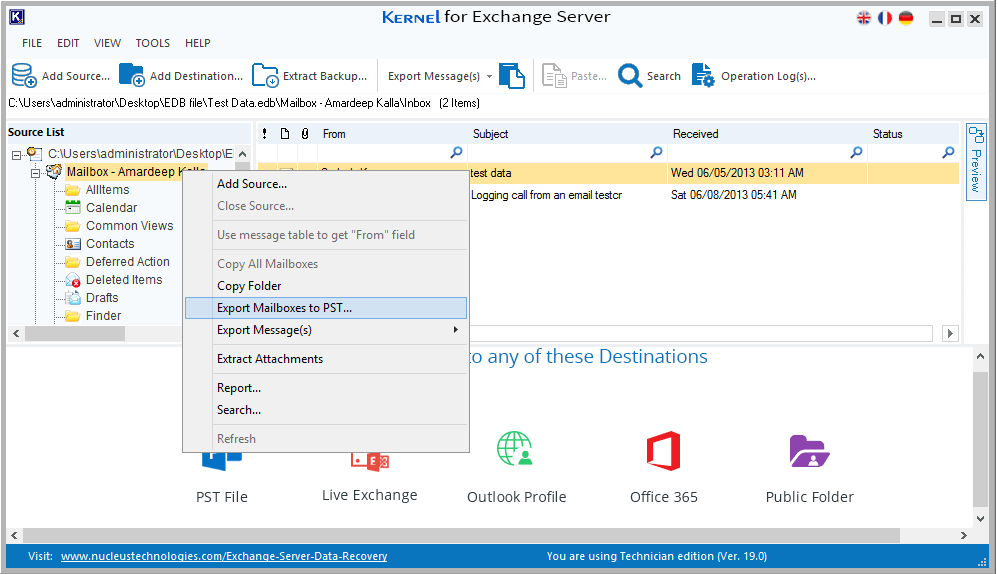Click message list scroll right arrow
998x574 pixels.
click(950, 333)
